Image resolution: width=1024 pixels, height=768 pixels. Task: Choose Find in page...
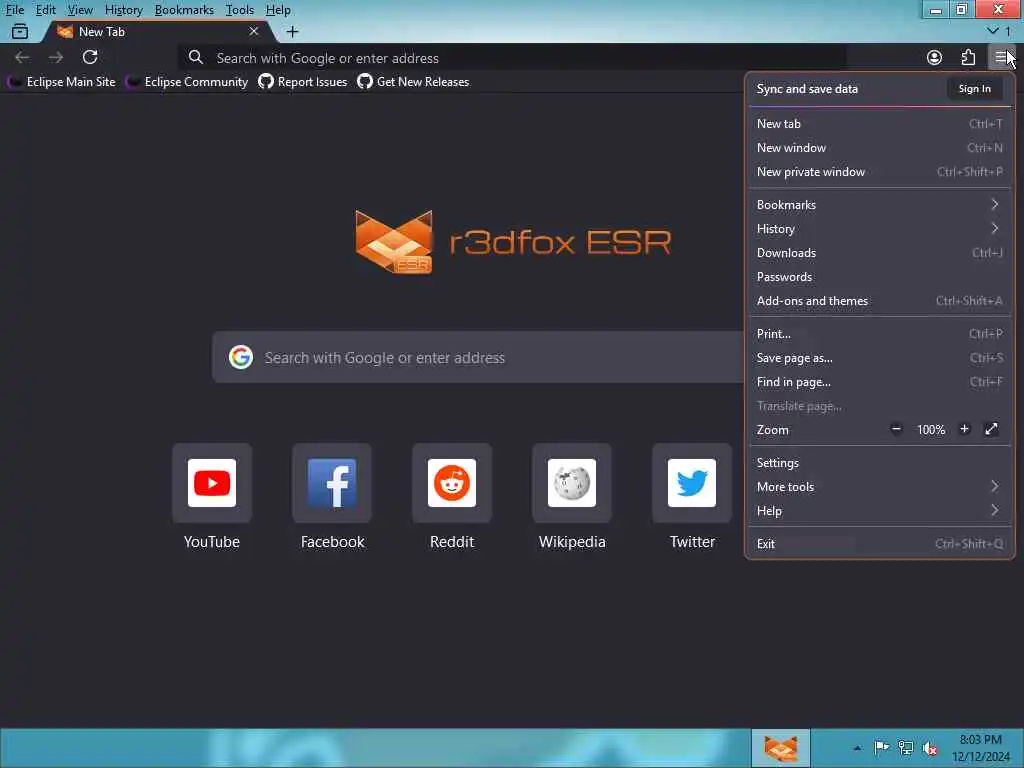(879, 383)
